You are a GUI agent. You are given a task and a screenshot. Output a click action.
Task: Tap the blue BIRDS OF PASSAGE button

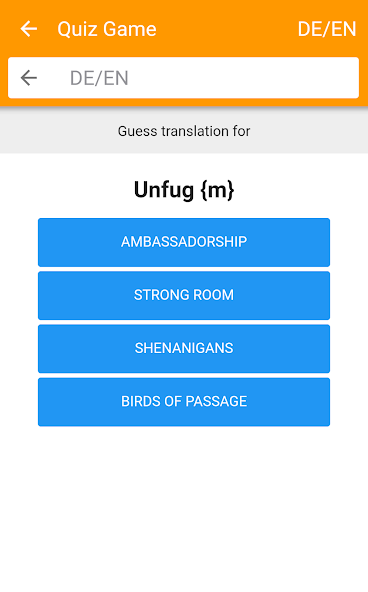click(184, 402)
